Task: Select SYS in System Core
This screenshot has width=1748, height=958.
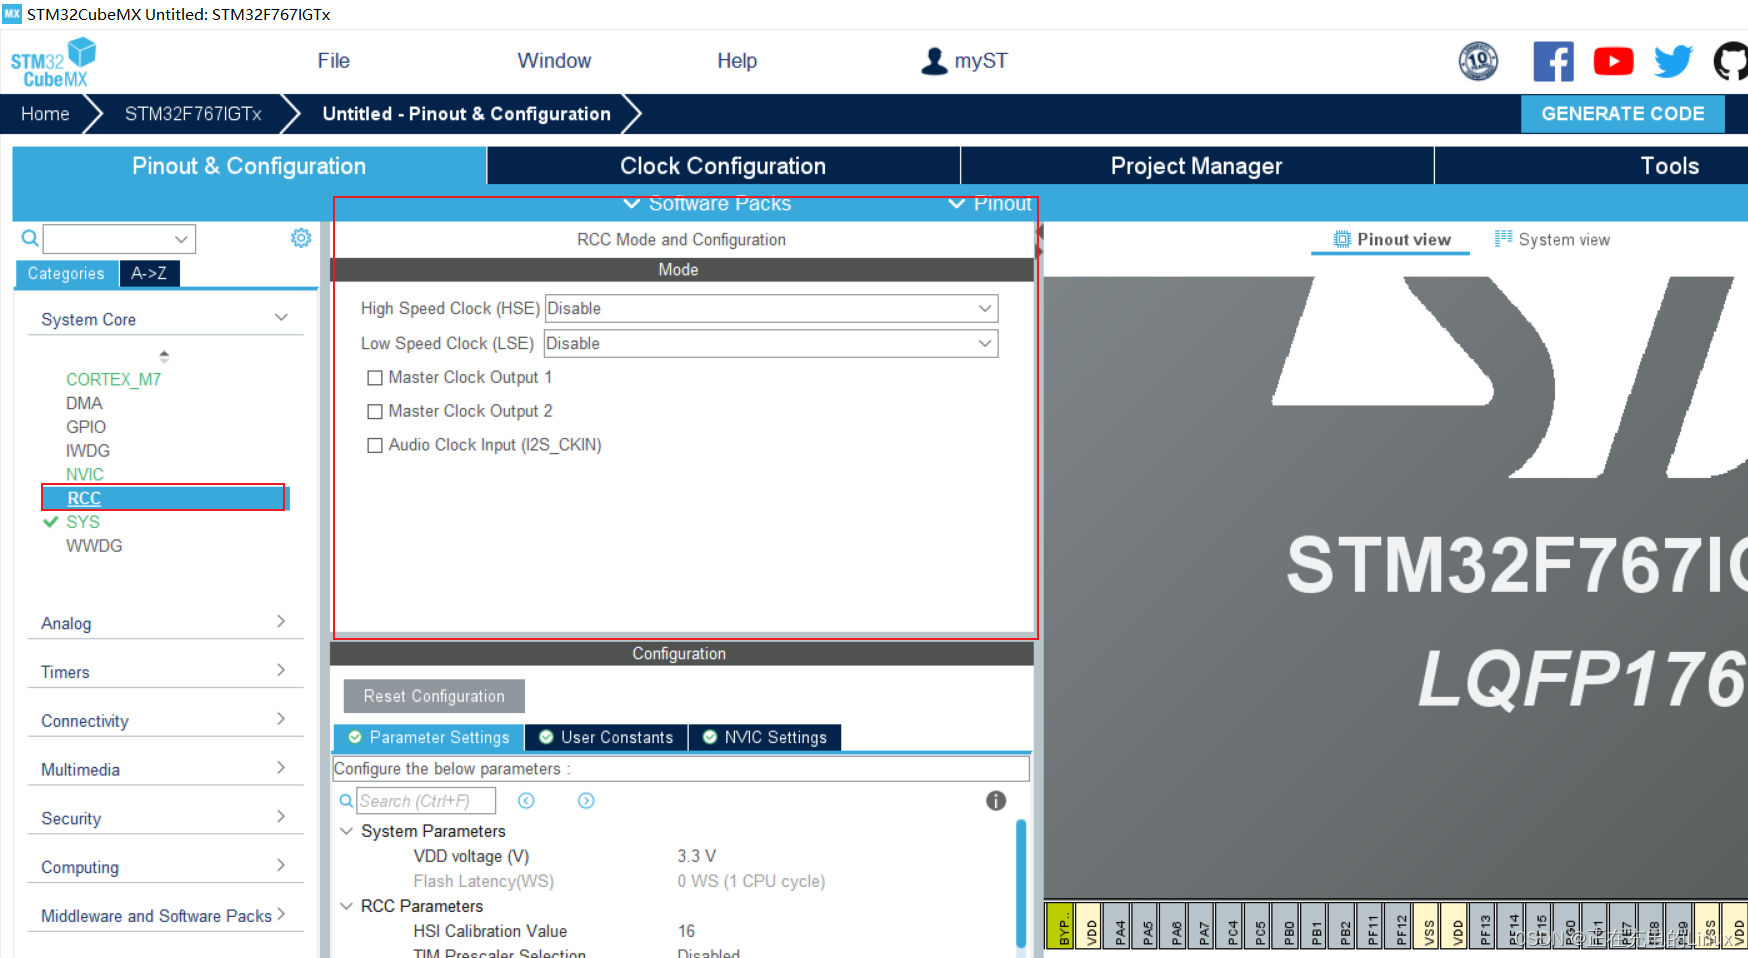Action: [83, 522]
